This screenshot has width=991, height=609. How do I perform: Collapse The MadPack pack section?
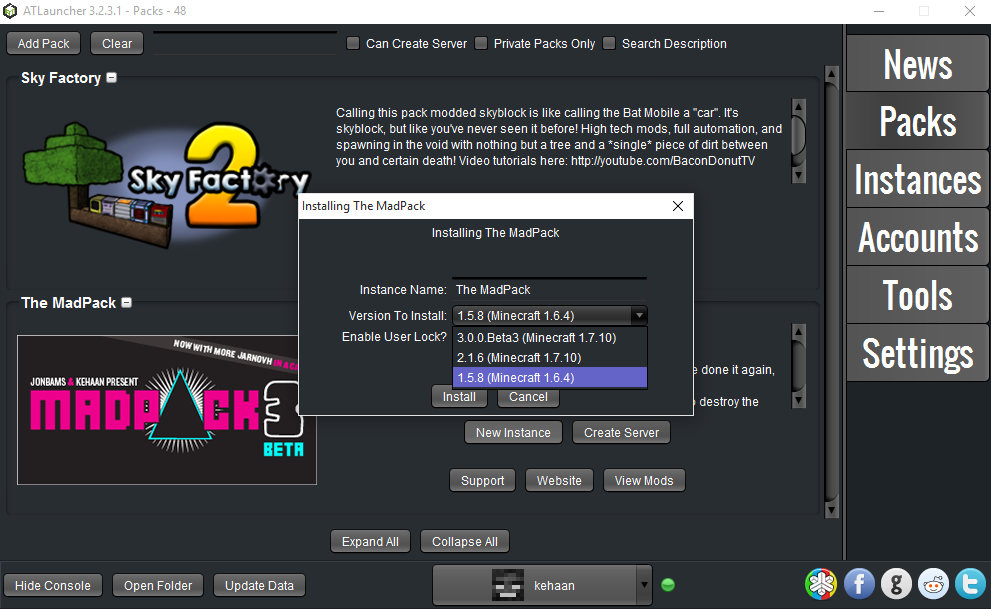tap(126, 302)
